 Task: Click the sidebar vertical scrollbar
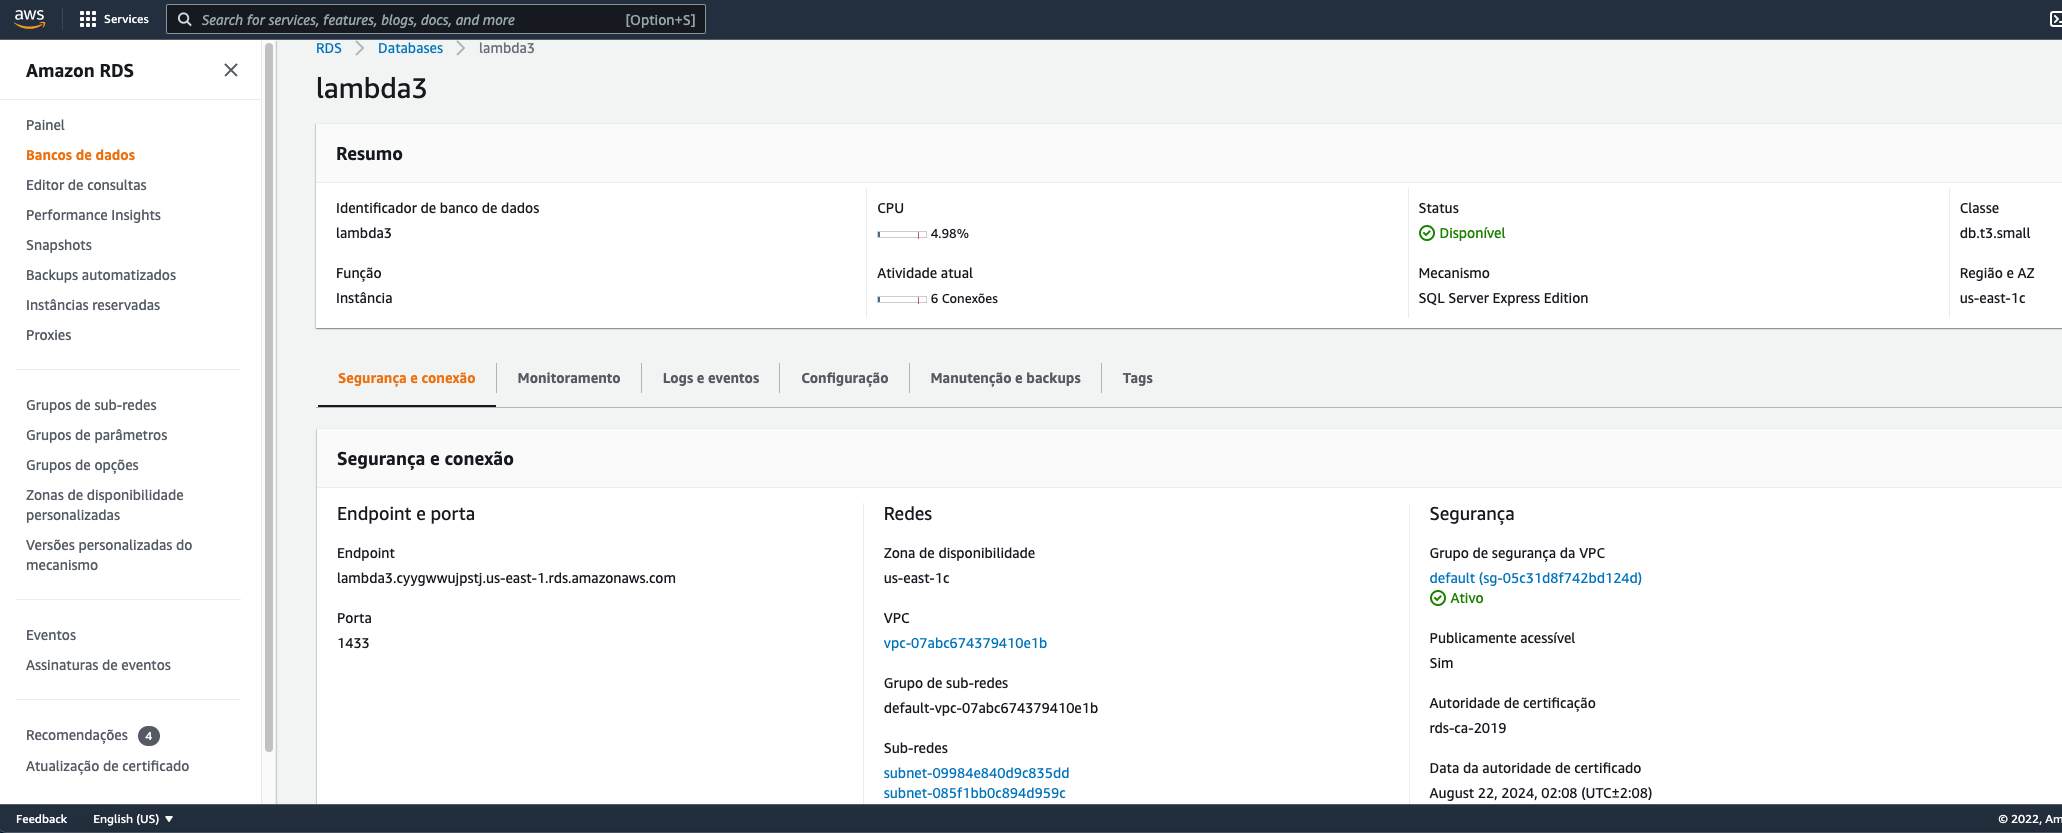(x=268, y=395)
